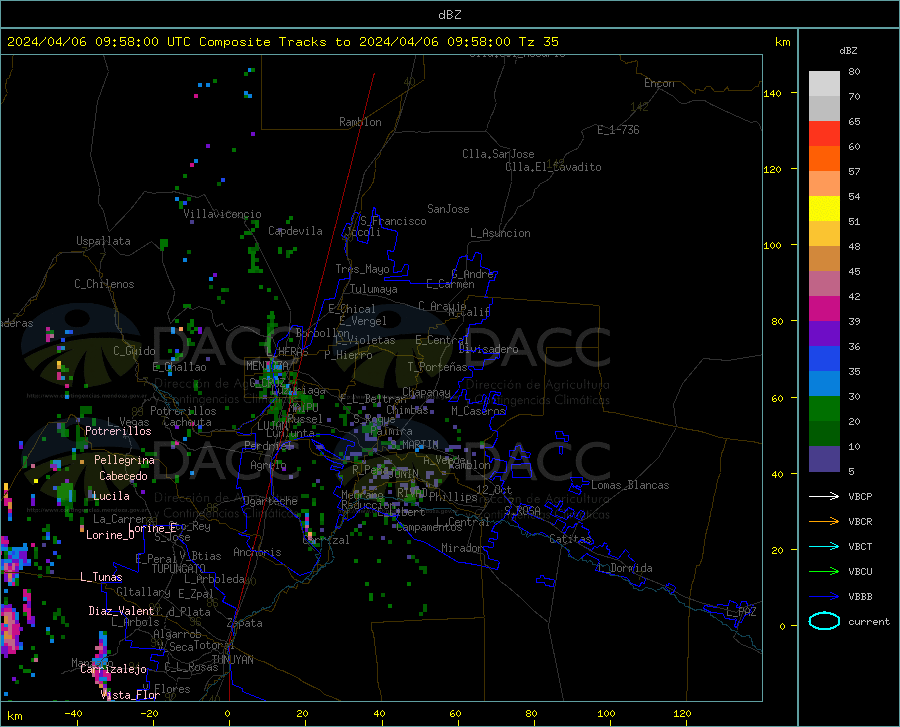Click the 'Mirador' map label
The image size is (900, 727).
point(462,548)
